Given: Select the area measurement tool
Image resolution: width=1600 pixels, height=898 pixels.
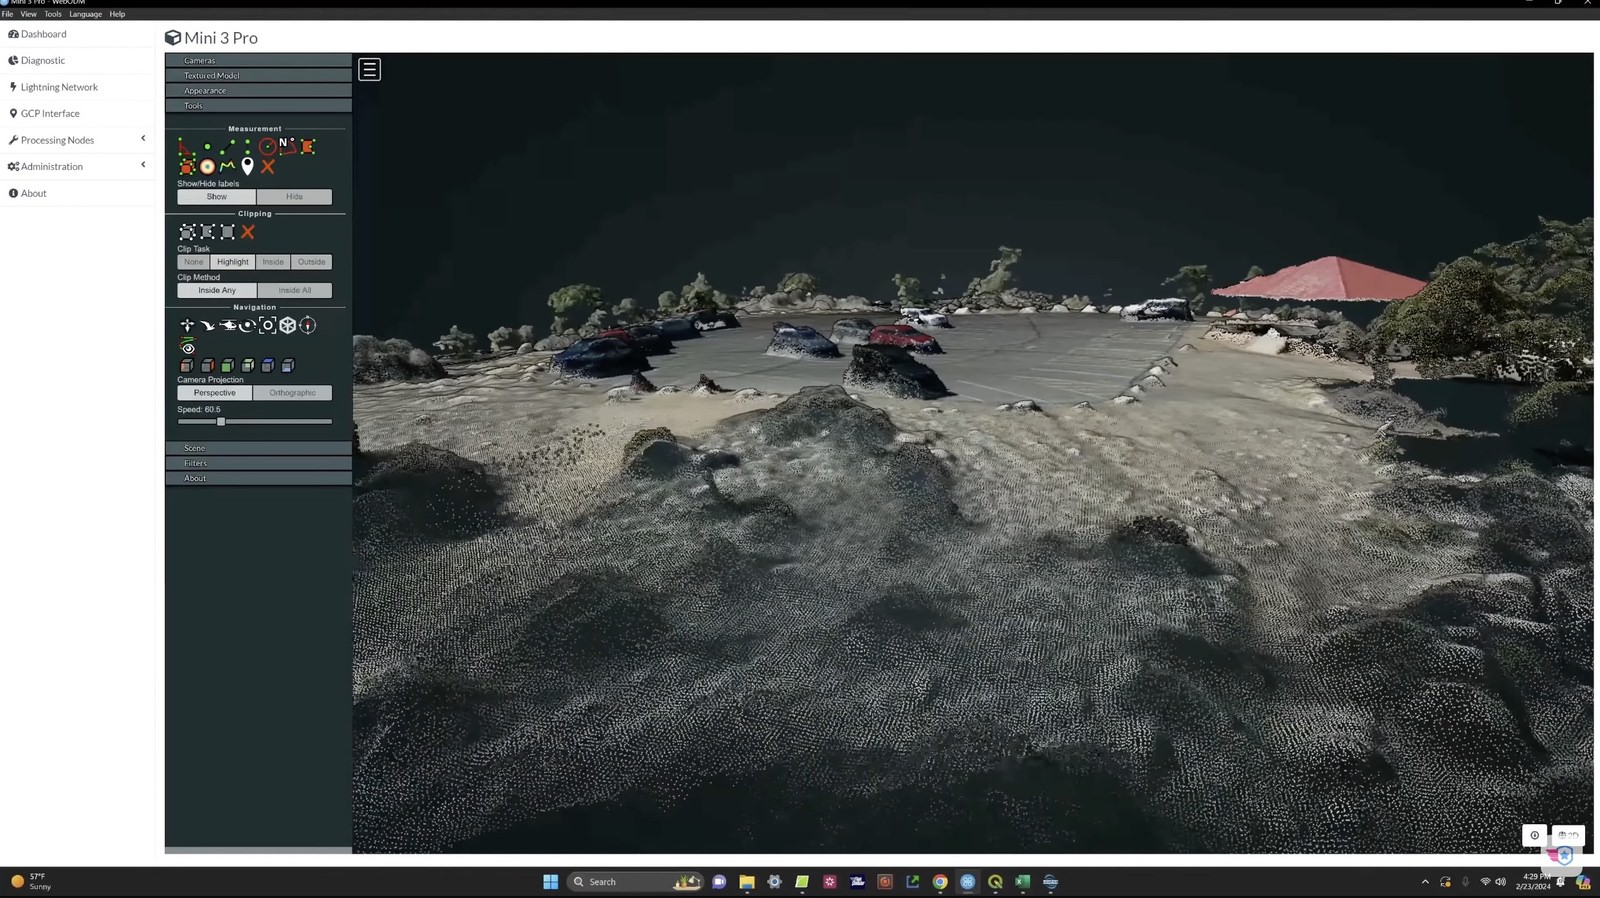Looking at the screenshot, I should click(x=308, y=146).
